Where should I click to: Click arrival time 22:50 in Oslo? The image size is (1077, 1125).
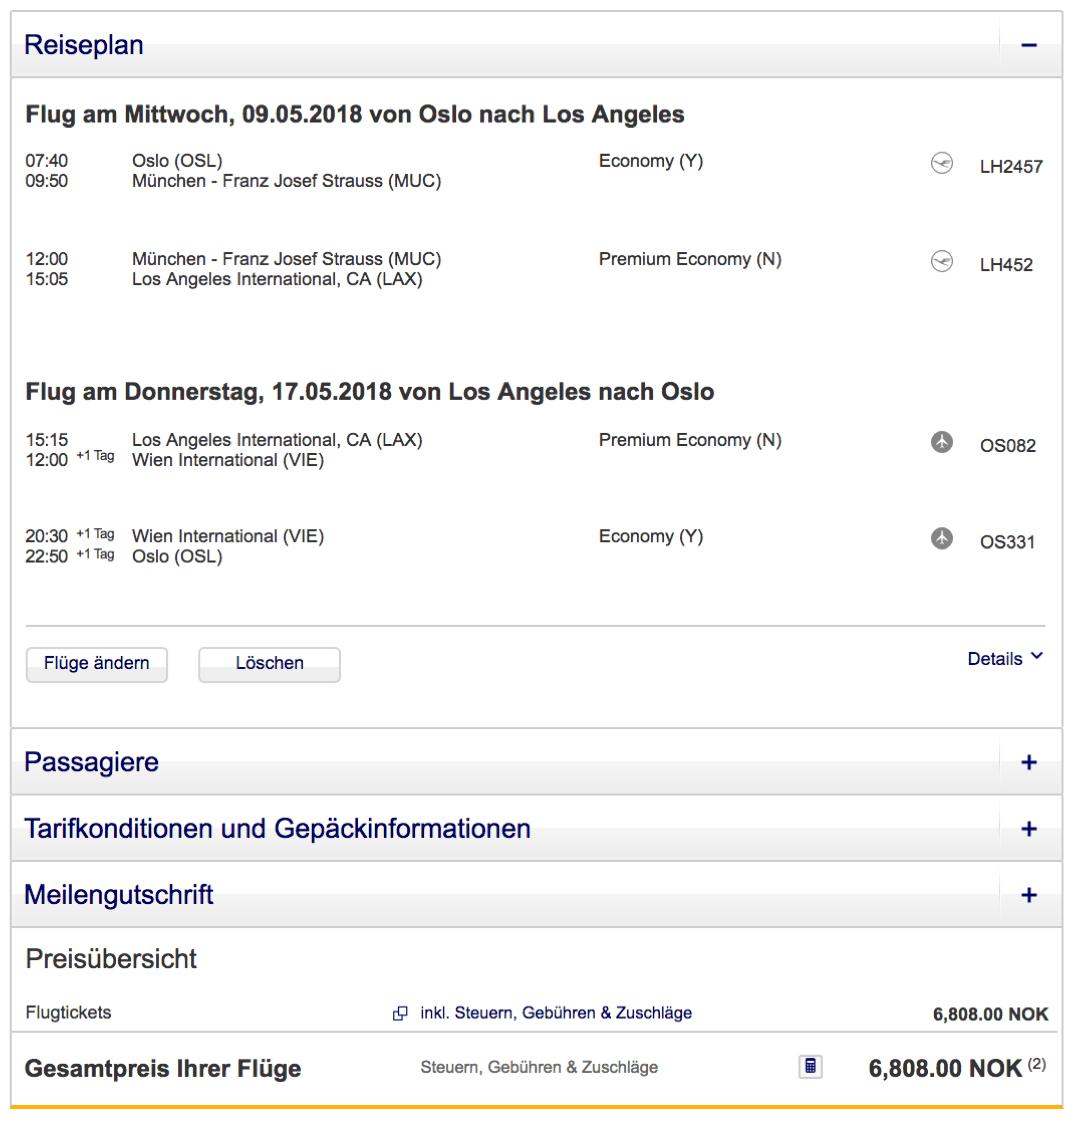coord(47,556)
